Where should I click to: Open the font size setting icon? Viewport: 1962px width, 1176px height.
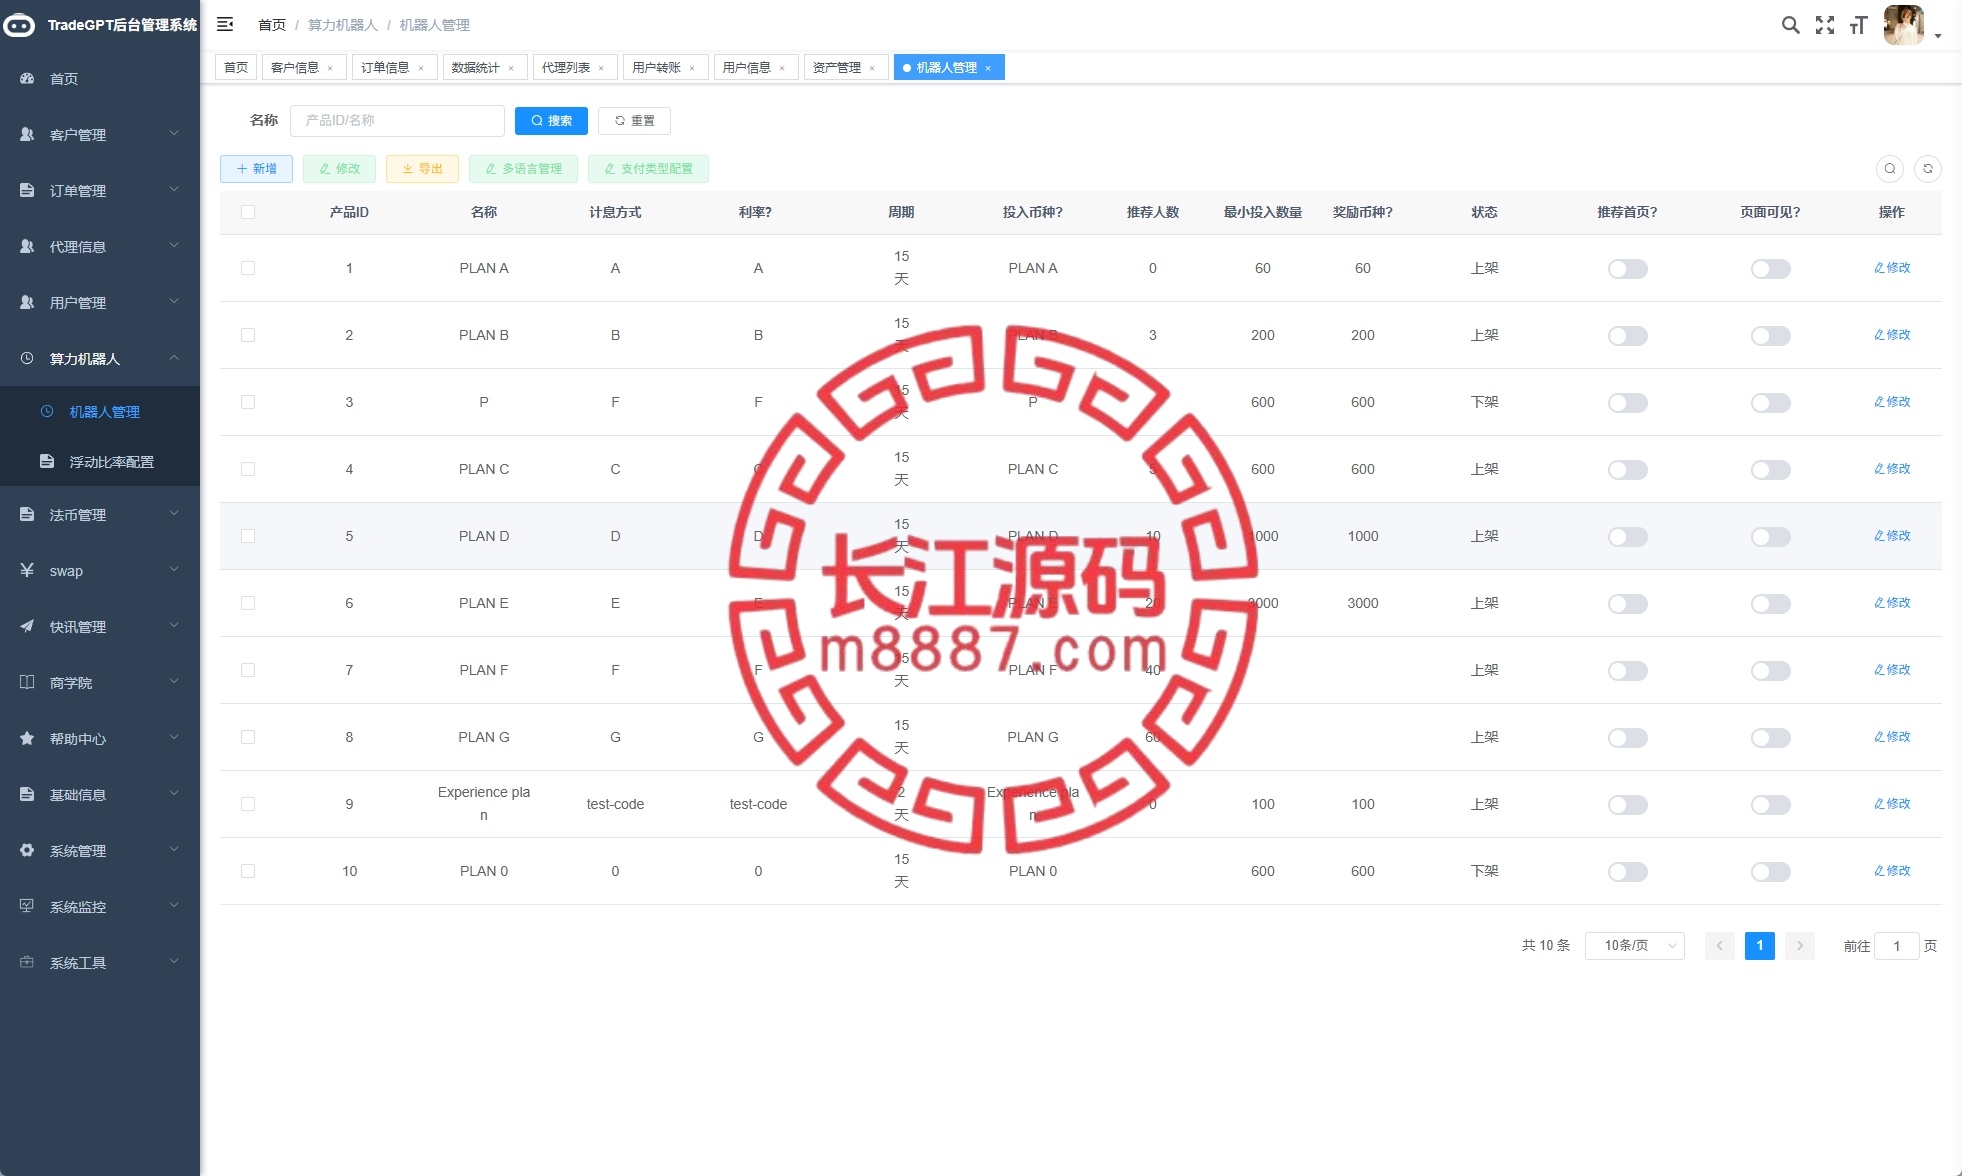pos(1859,25)
